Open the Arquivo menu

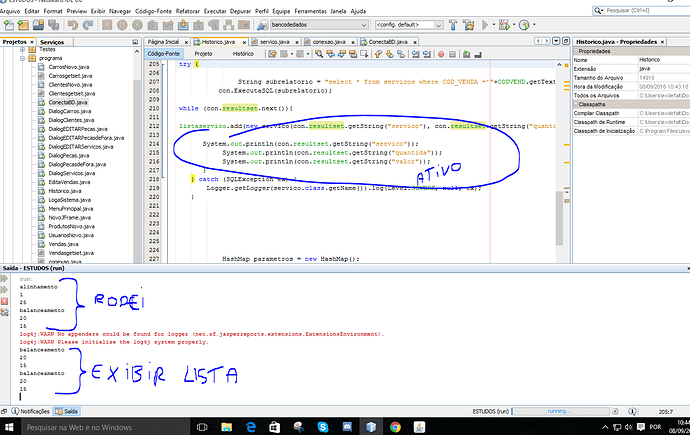pos(10,11)
